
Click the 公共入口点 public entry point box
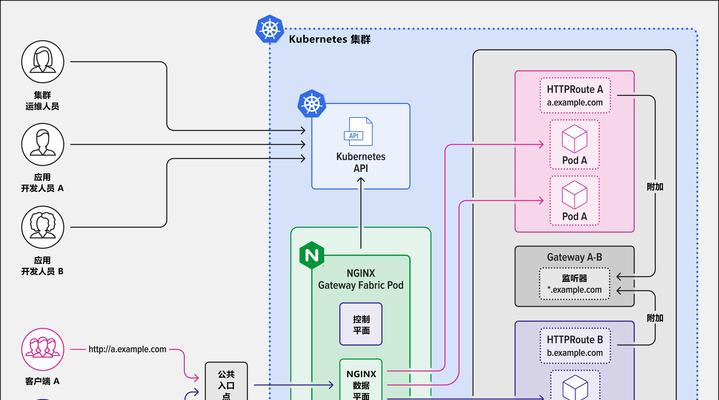pos(226,381)
